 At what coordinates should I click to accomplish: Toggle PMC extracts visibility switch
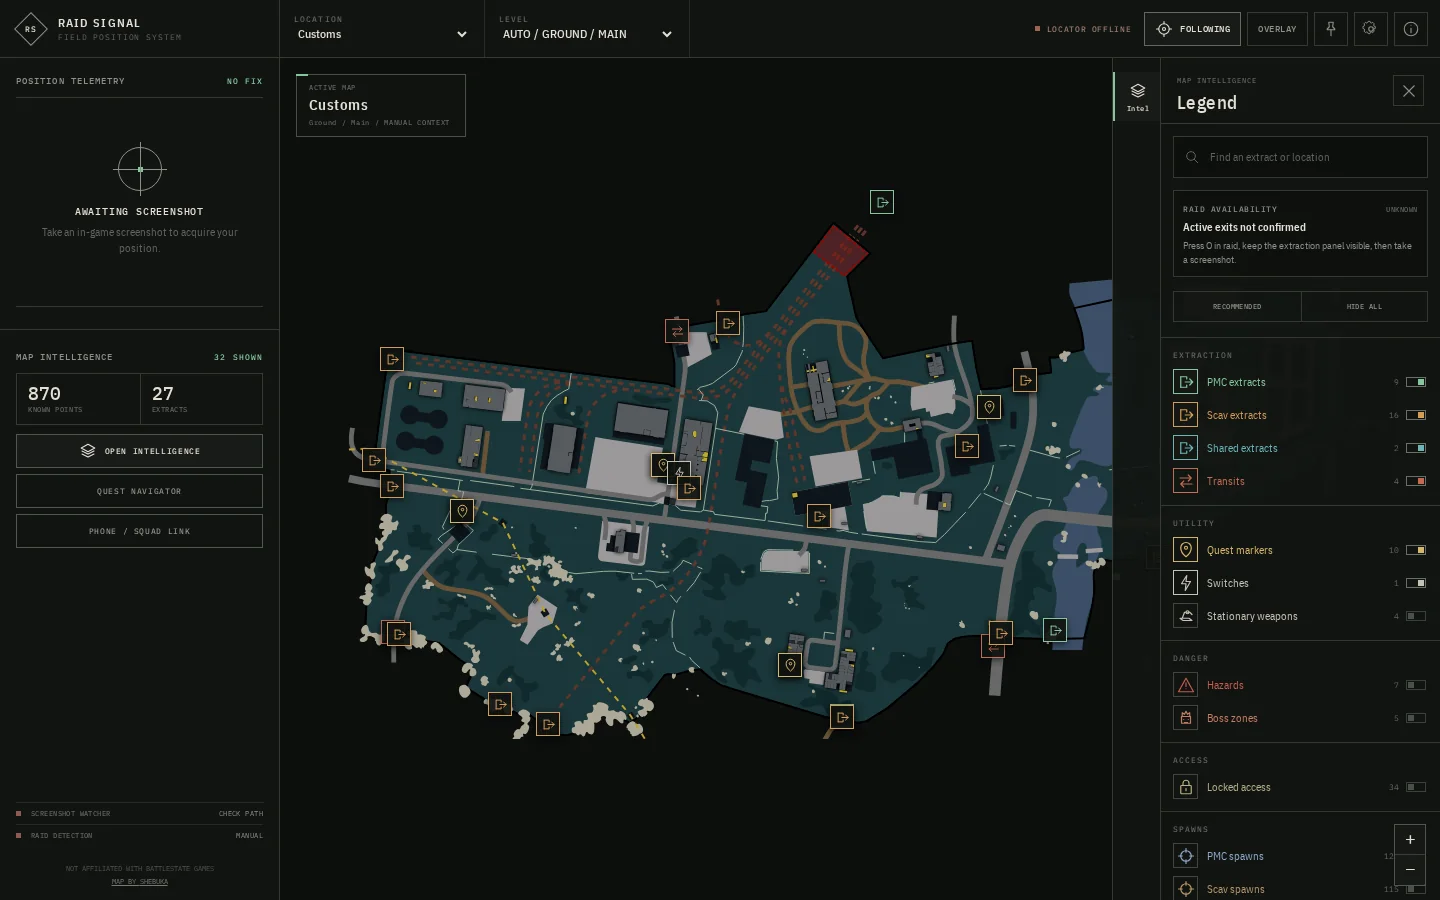tap(1416, 382)
